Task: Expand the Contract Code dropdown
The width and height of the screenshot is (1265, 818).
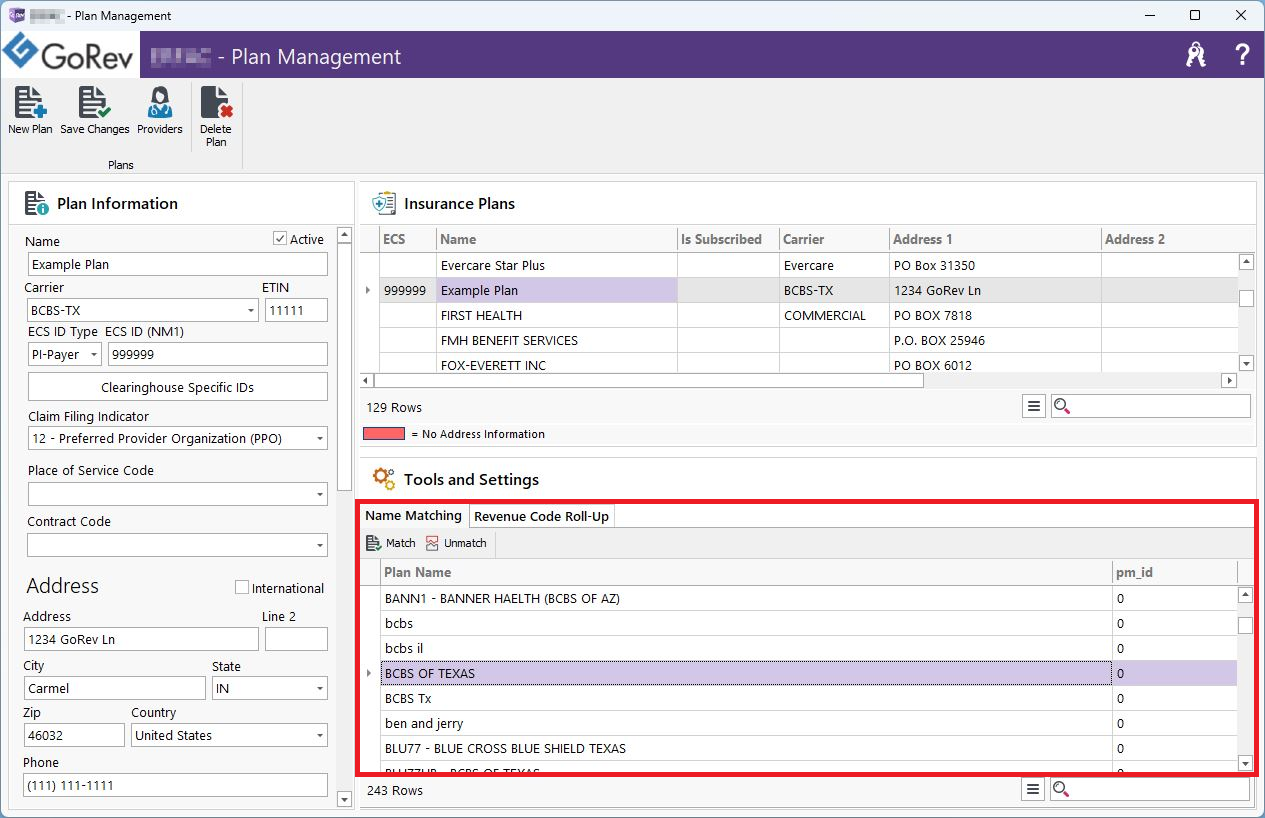Action: (x=320, y=545)
